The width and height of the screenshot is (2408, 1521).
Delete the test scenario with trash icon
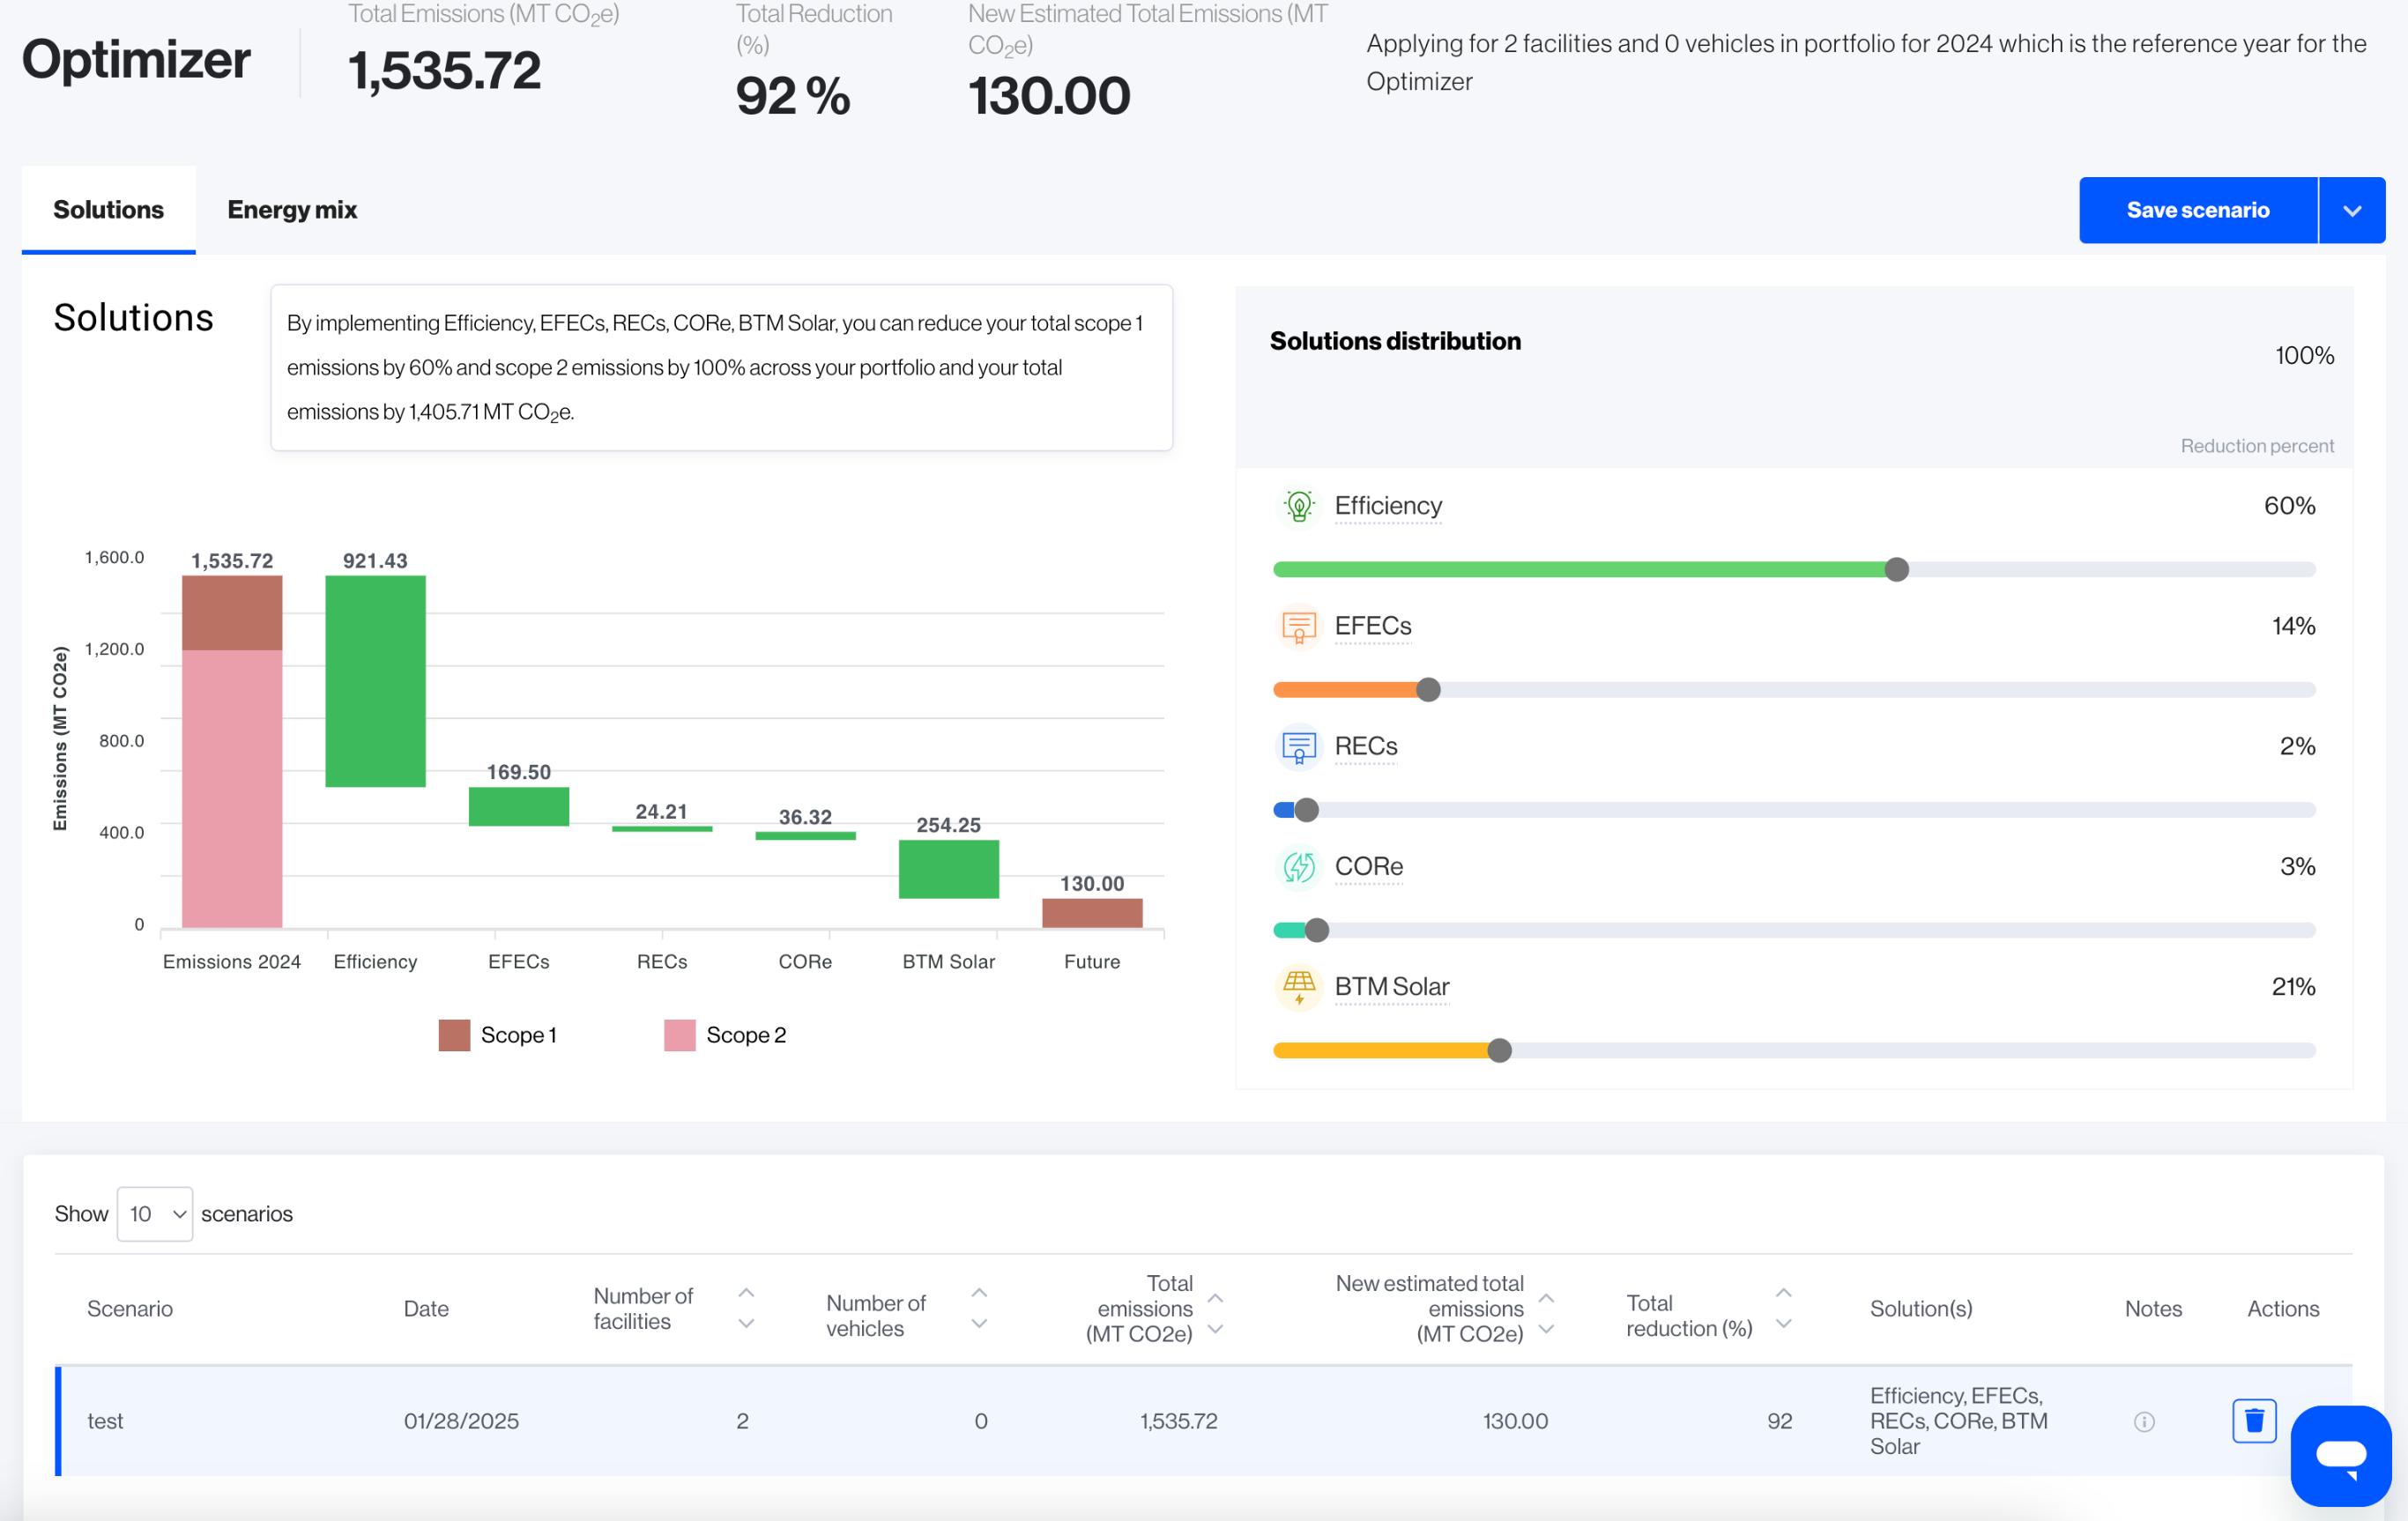coord(2253,1420)
